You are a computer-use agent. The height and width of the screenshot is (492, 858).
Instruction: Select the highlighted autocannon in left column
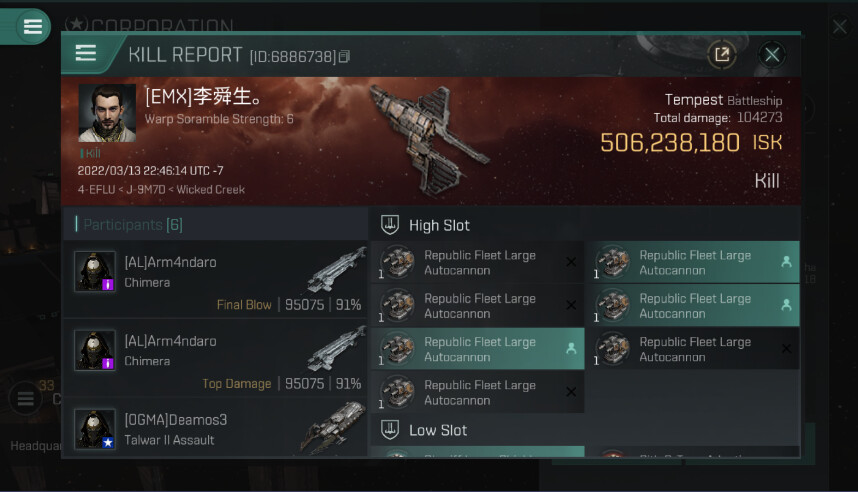[478, 349]
